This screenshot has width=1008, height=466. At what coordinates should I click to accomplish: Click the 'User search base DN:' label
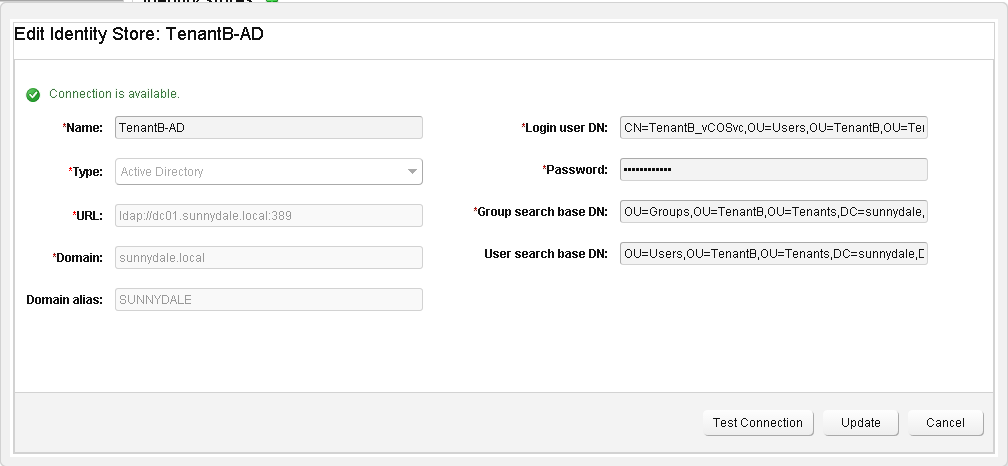[x=546, y=254]
